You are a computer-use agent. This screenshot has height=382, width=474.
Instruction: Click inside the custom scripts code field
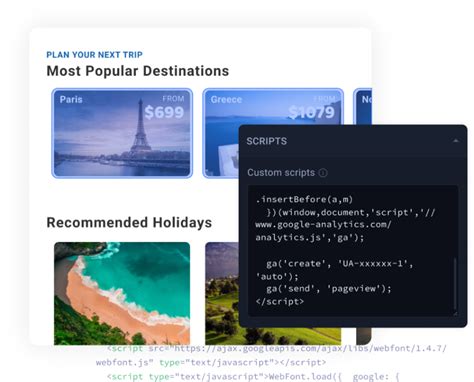pos(353,251)
